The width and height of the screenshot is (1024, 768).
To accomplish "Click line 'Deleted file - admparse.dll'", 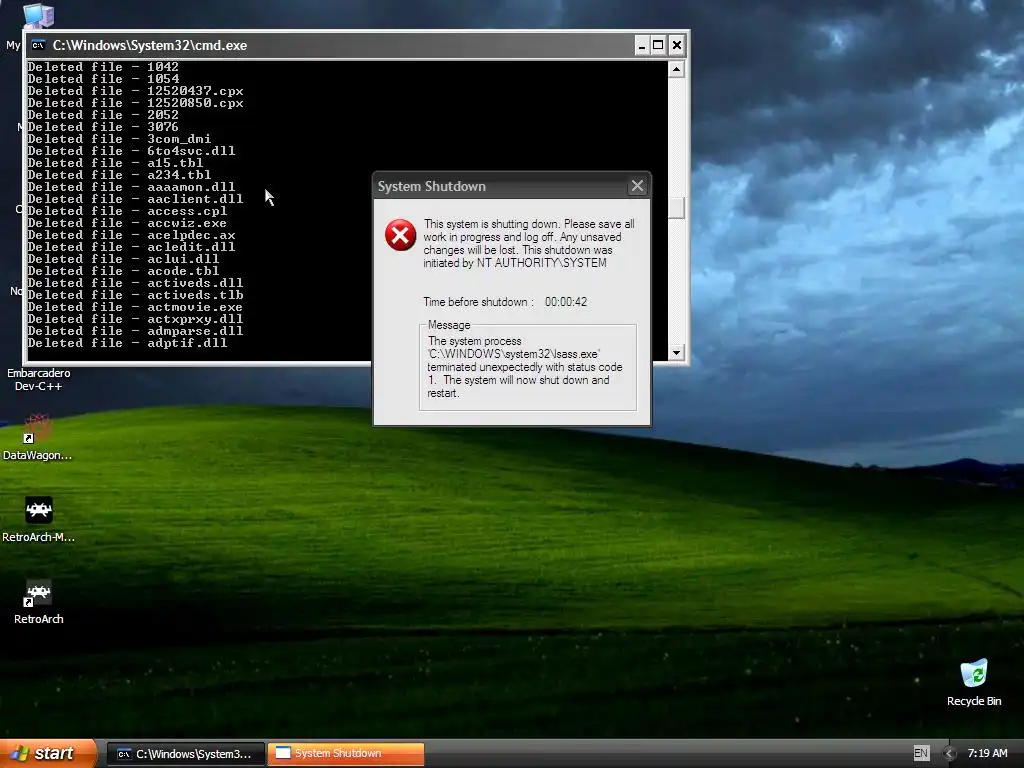I will click(x=135, y=331).
